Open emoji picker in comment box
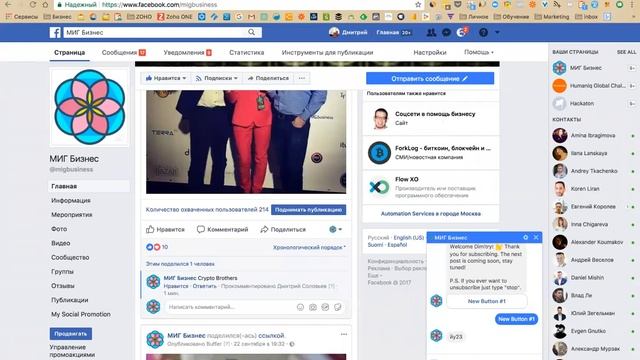This screenshot has height=360, width=640. 300,307
